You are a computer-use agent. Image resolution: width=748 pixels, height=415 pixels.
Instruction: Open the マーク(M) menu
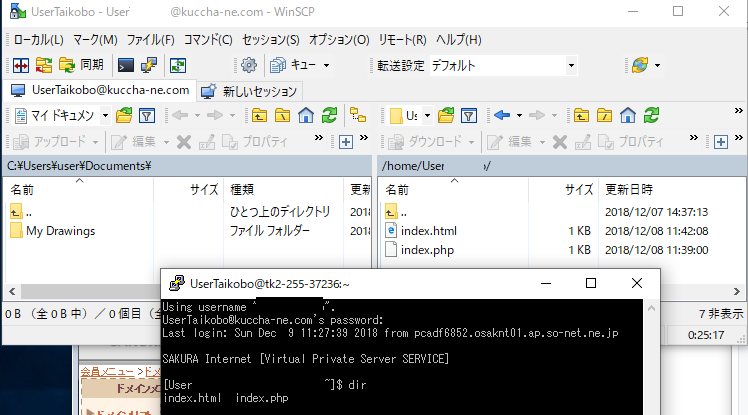(x=95, y=40)
